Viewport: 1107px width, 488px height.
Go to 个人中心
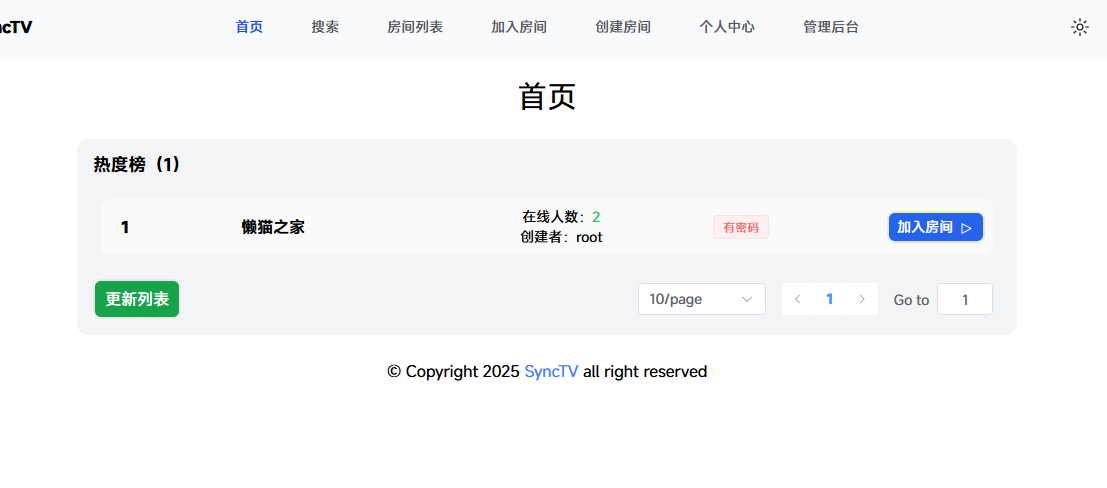click(727, 28)
